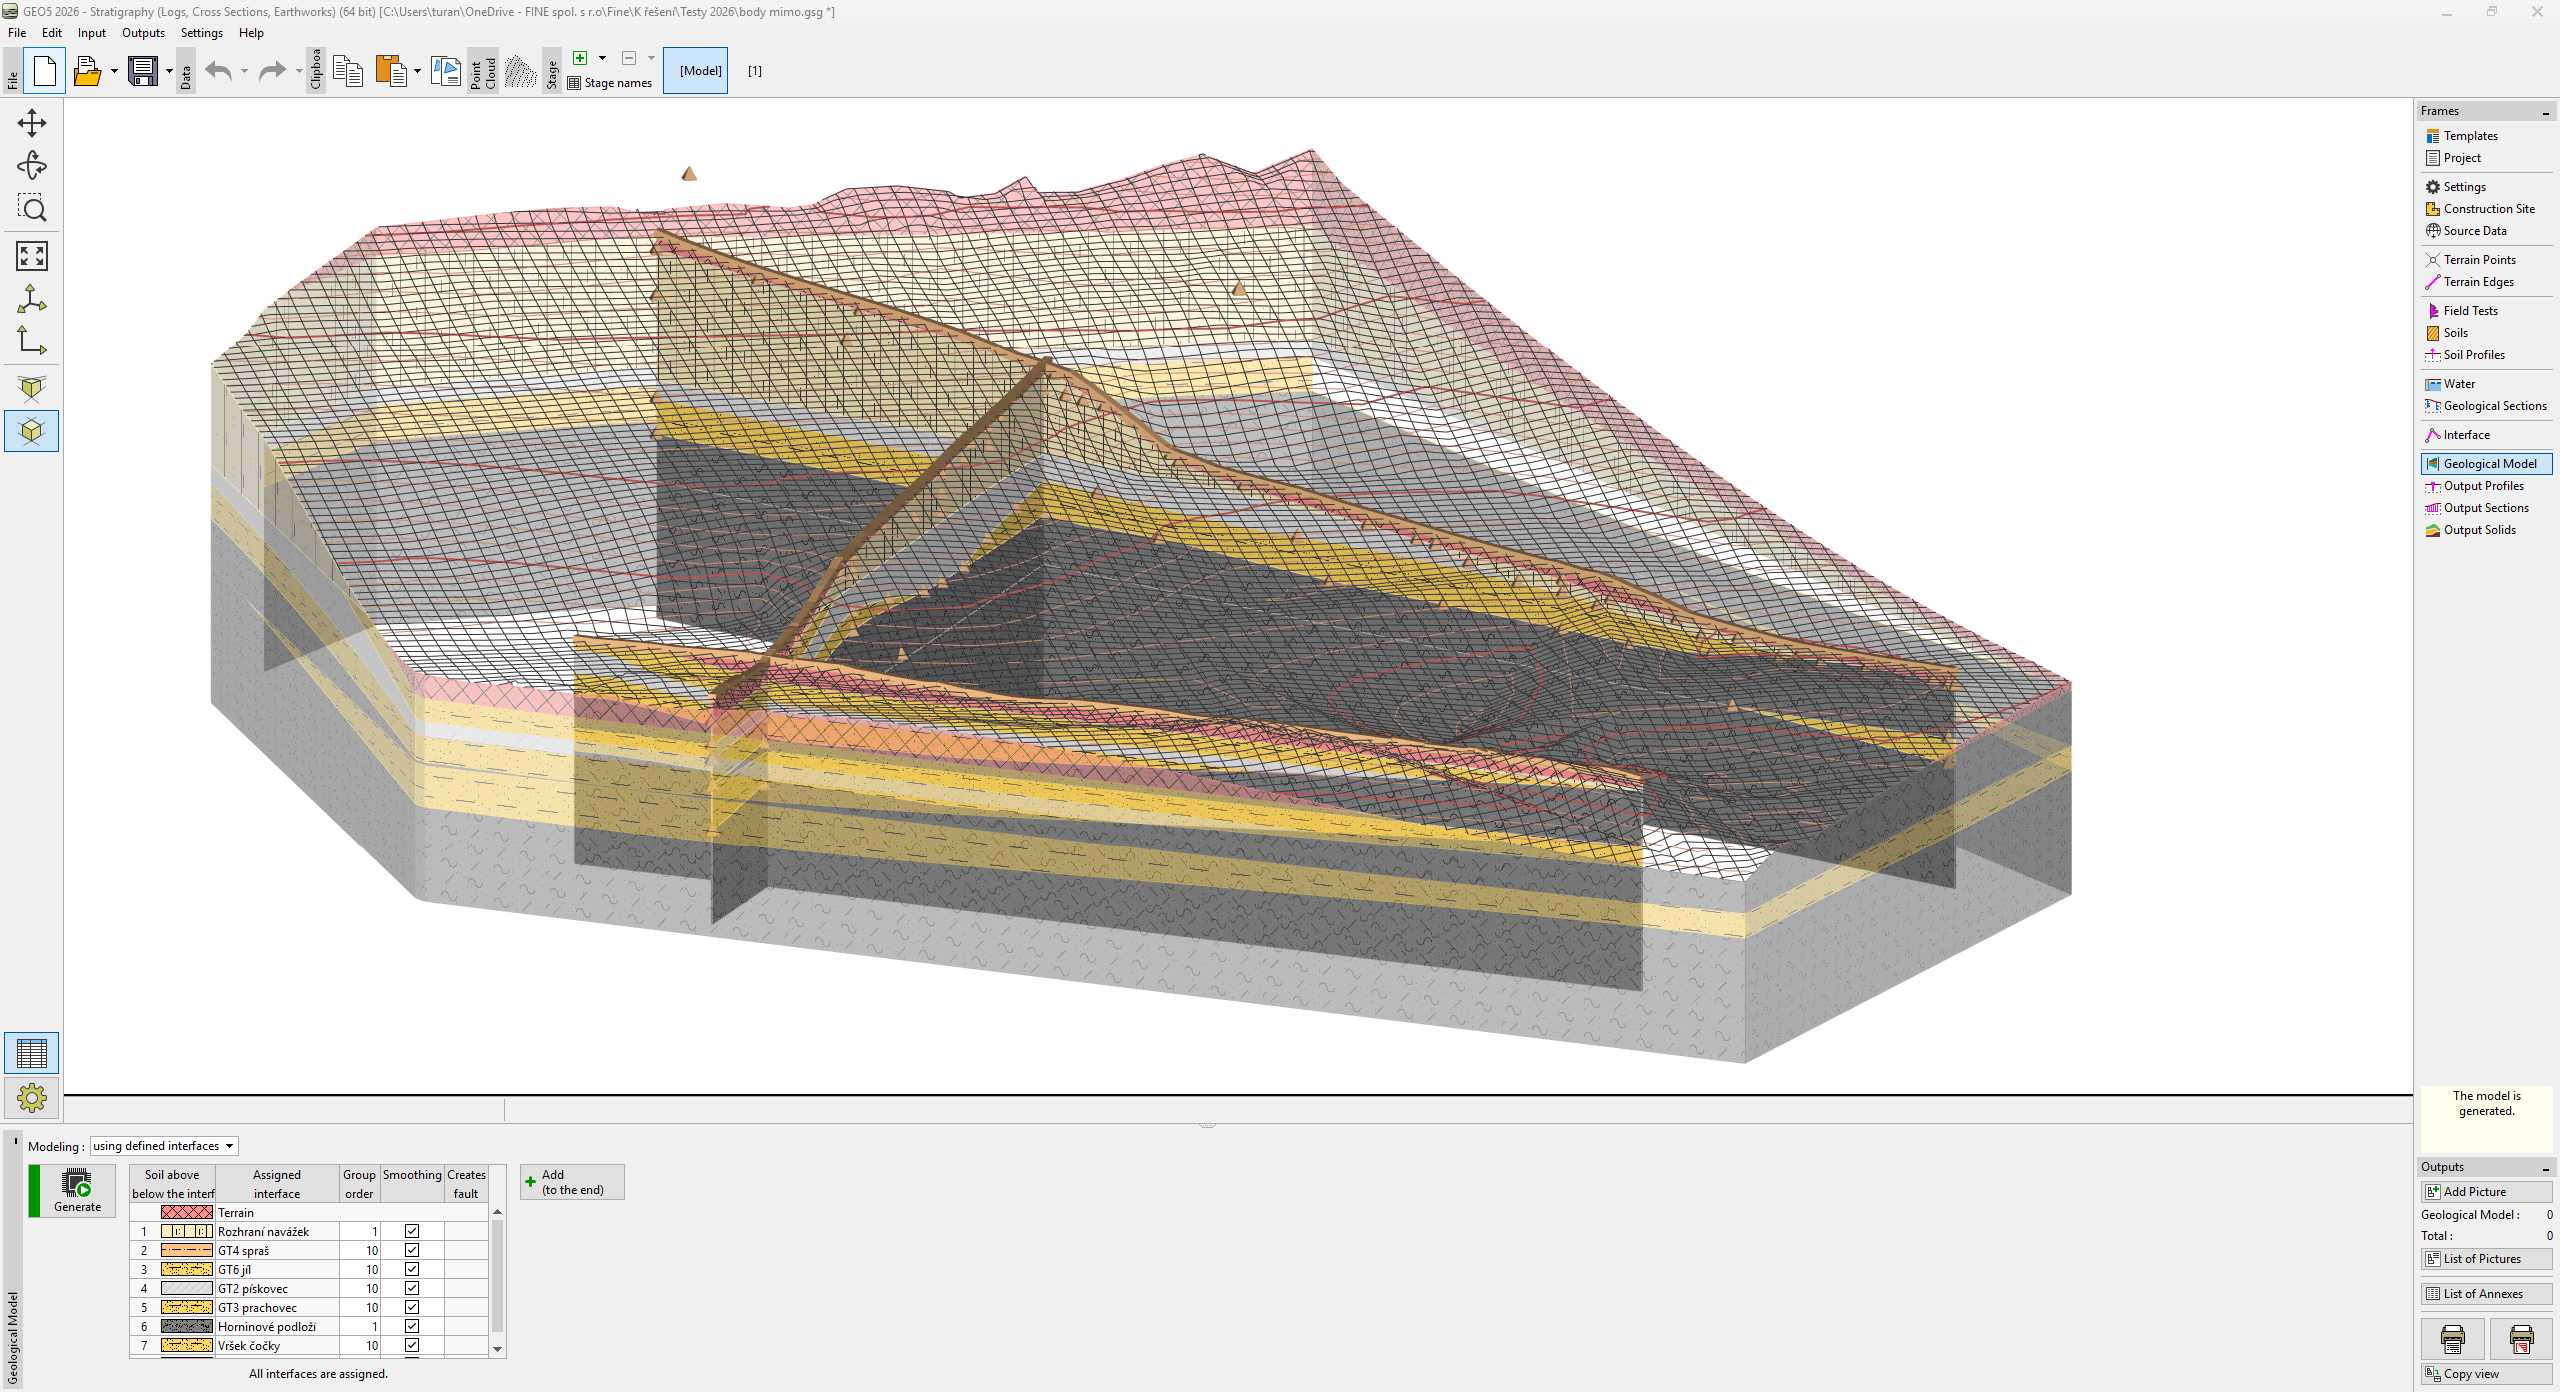Open the Outputs menu
This screenshot has height=1392, width=2560.
pyautogui.click(x=143, y=33)
